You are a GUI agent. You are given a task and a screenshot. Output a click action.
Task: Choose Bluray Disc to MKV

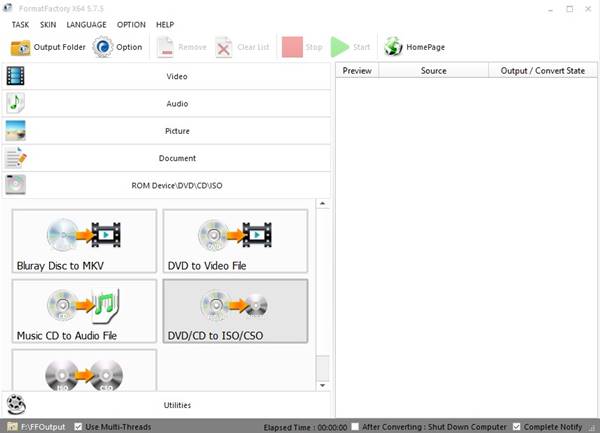84,241
